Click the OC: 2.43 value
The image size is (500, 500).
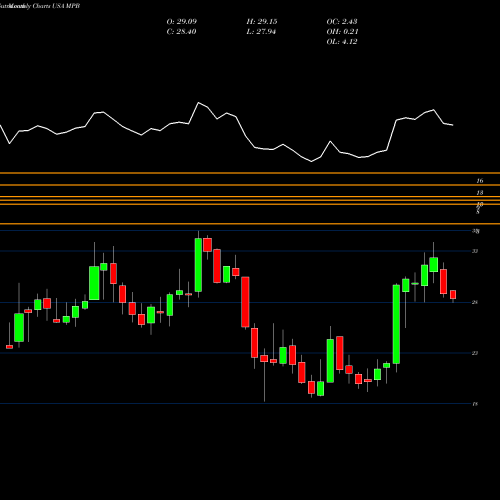pyautogui.click(x=342, y=22)
